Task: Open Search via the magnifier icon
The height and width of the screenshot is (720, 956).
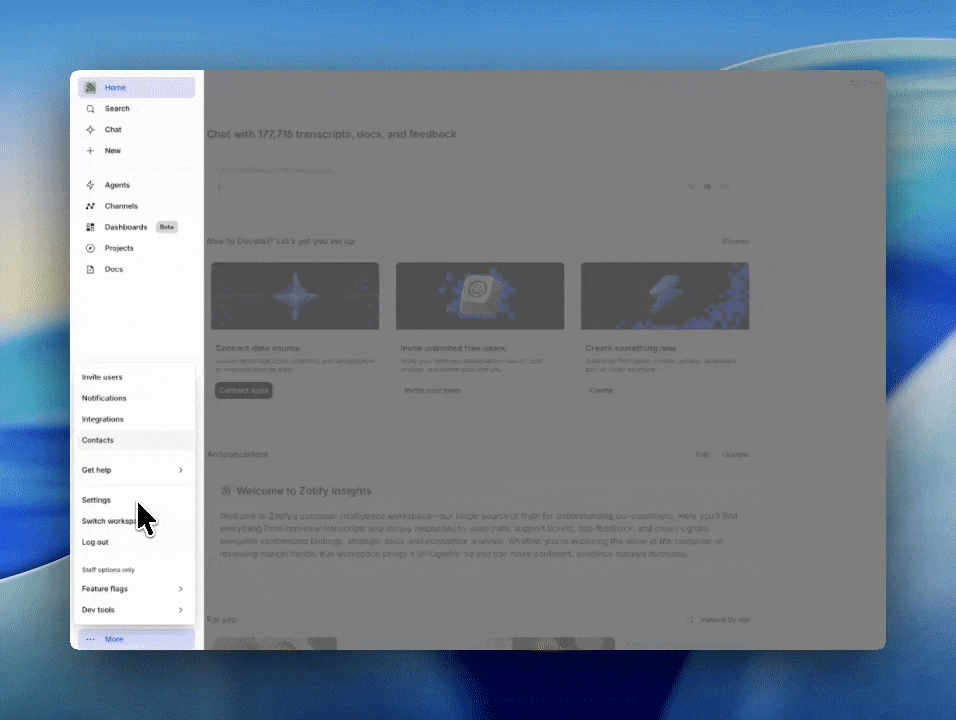Action: 90,109
